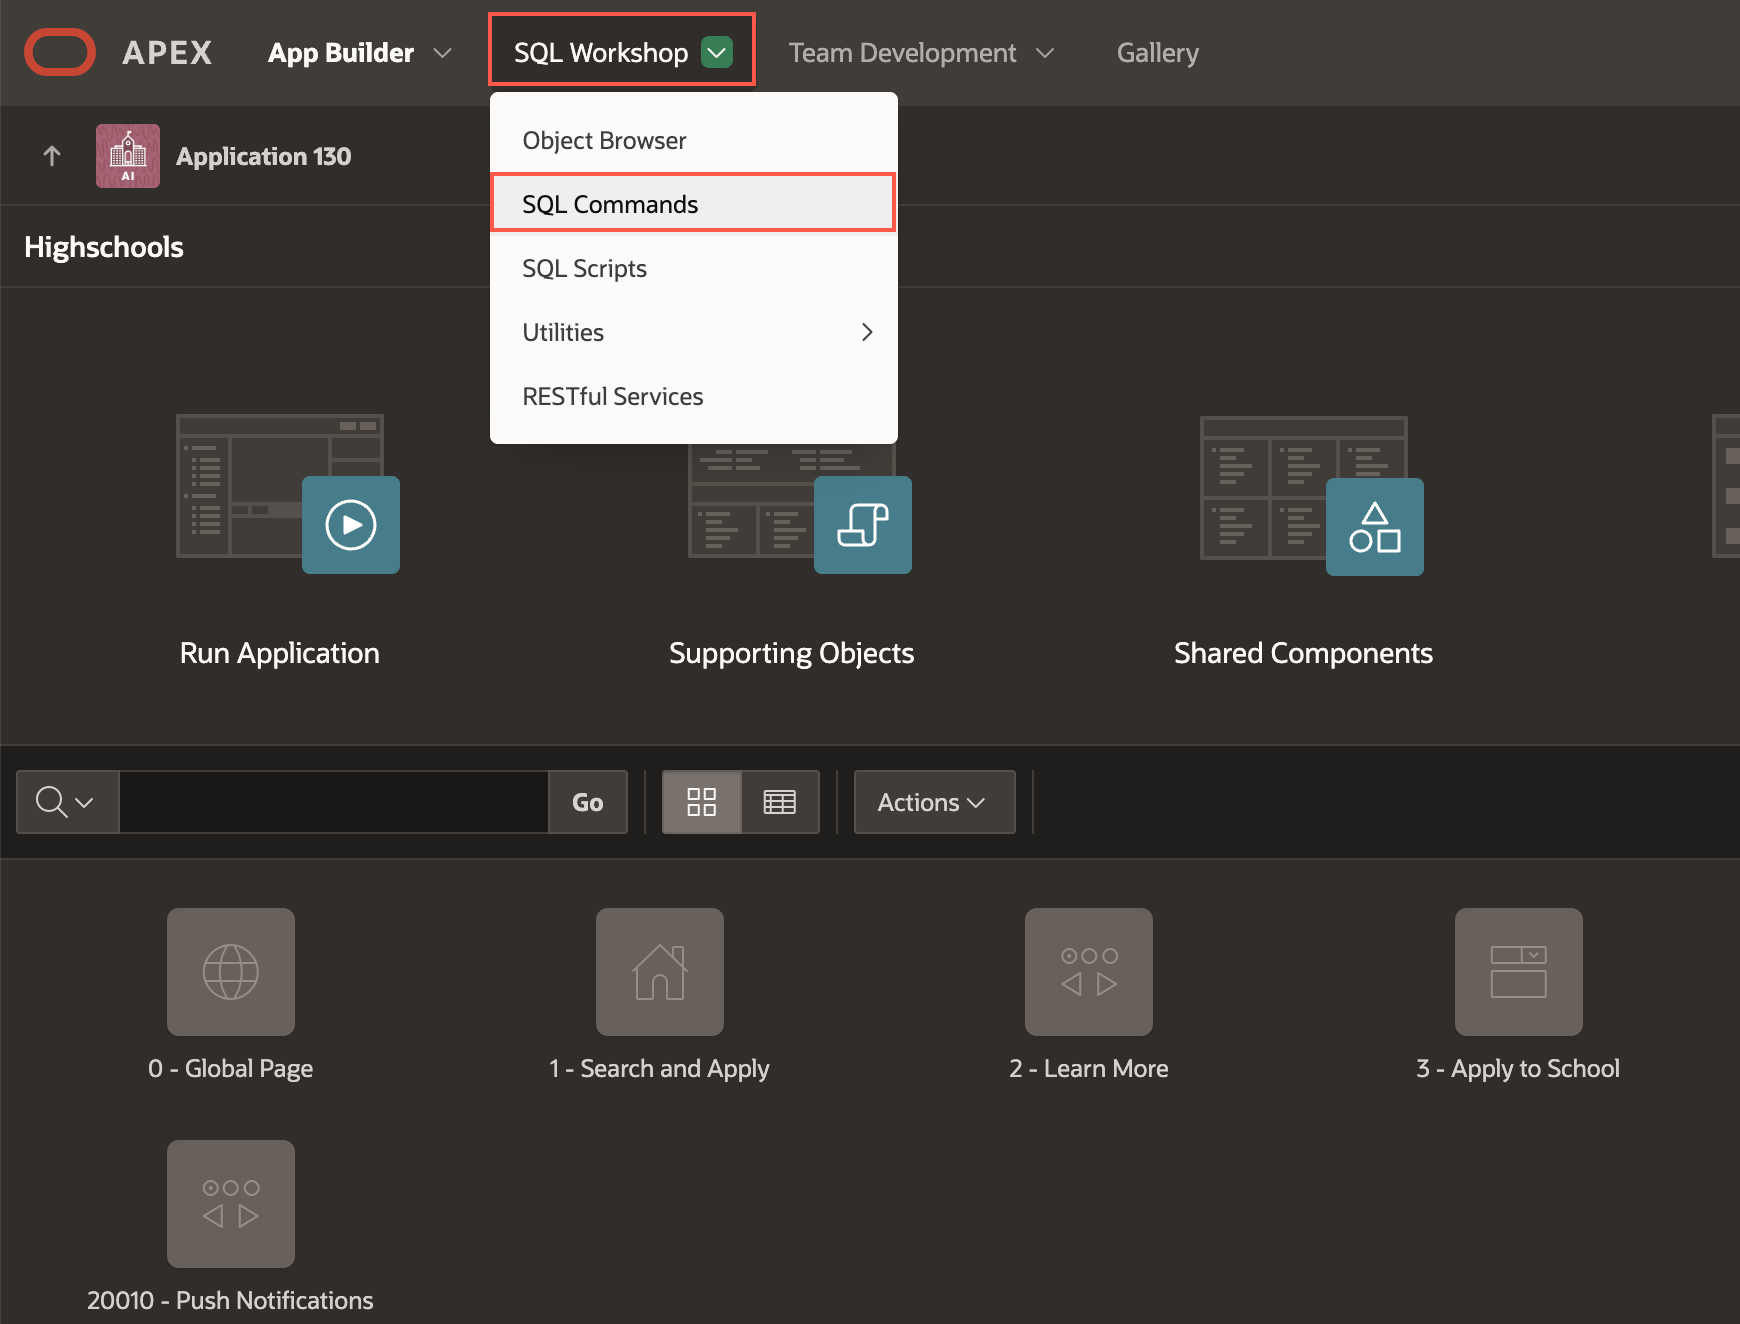
Task: Click the SQL Workshop menu label
Action: point(600,52)
